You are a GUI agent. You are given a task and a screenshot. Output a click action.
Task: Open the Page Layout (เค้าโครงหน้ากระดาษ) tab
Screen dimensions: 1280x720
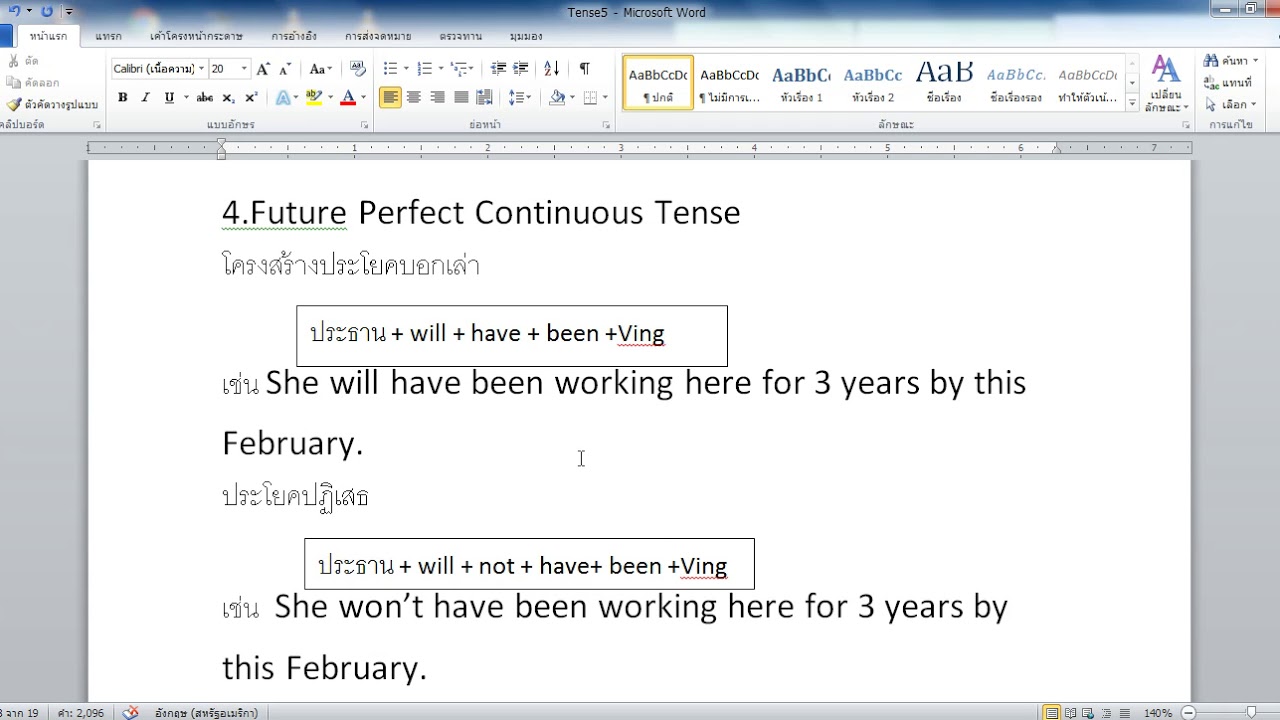[x=196, y=36]
